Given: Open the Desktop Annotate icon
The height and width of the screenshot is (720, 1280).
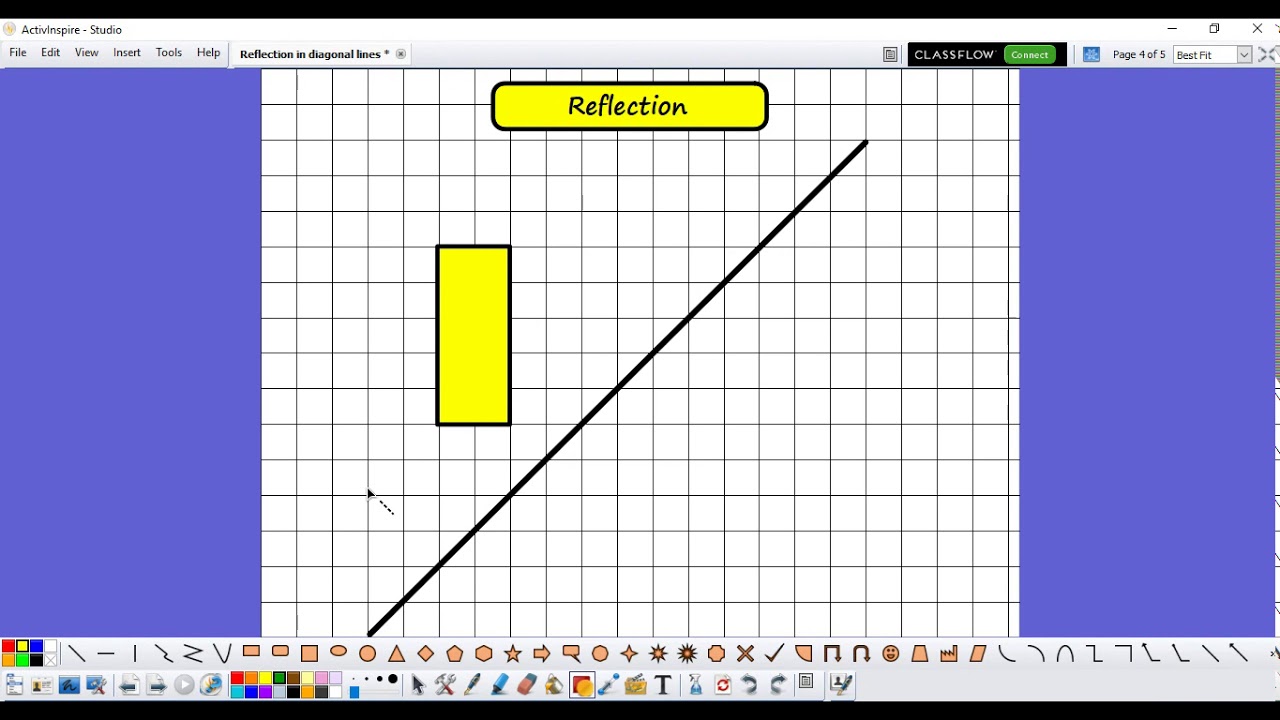Looking at the screenshot, I should tap(69, 685).
